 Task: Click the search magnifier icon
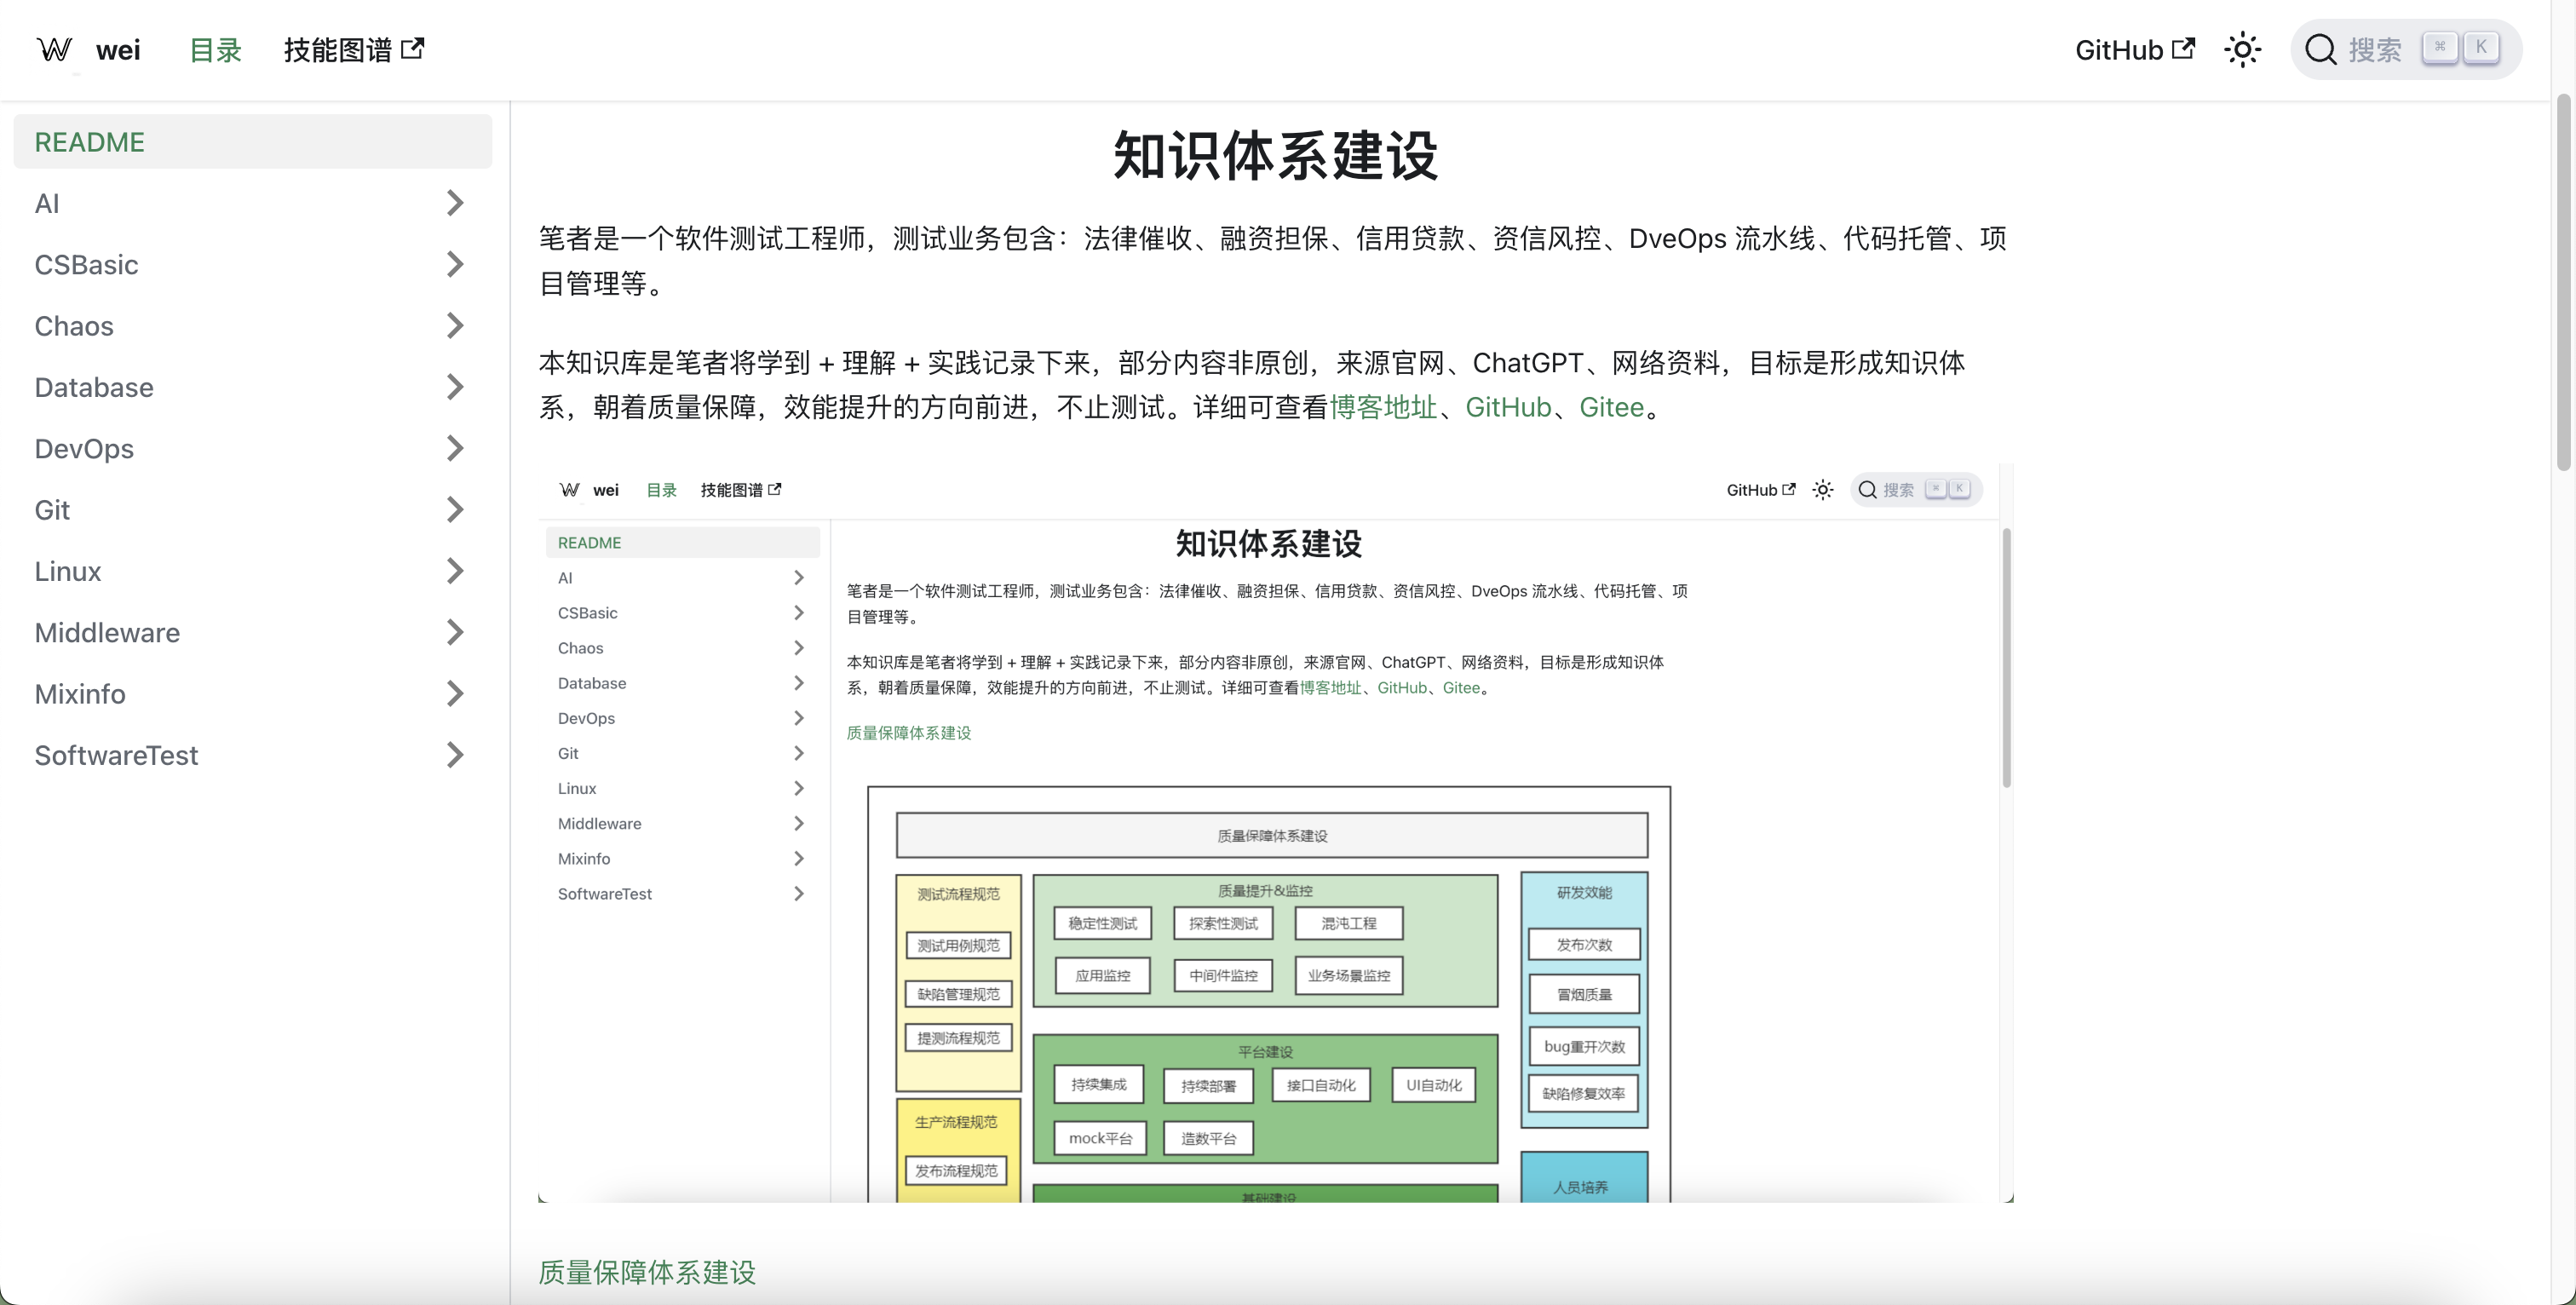click(x=2320, y=49)
